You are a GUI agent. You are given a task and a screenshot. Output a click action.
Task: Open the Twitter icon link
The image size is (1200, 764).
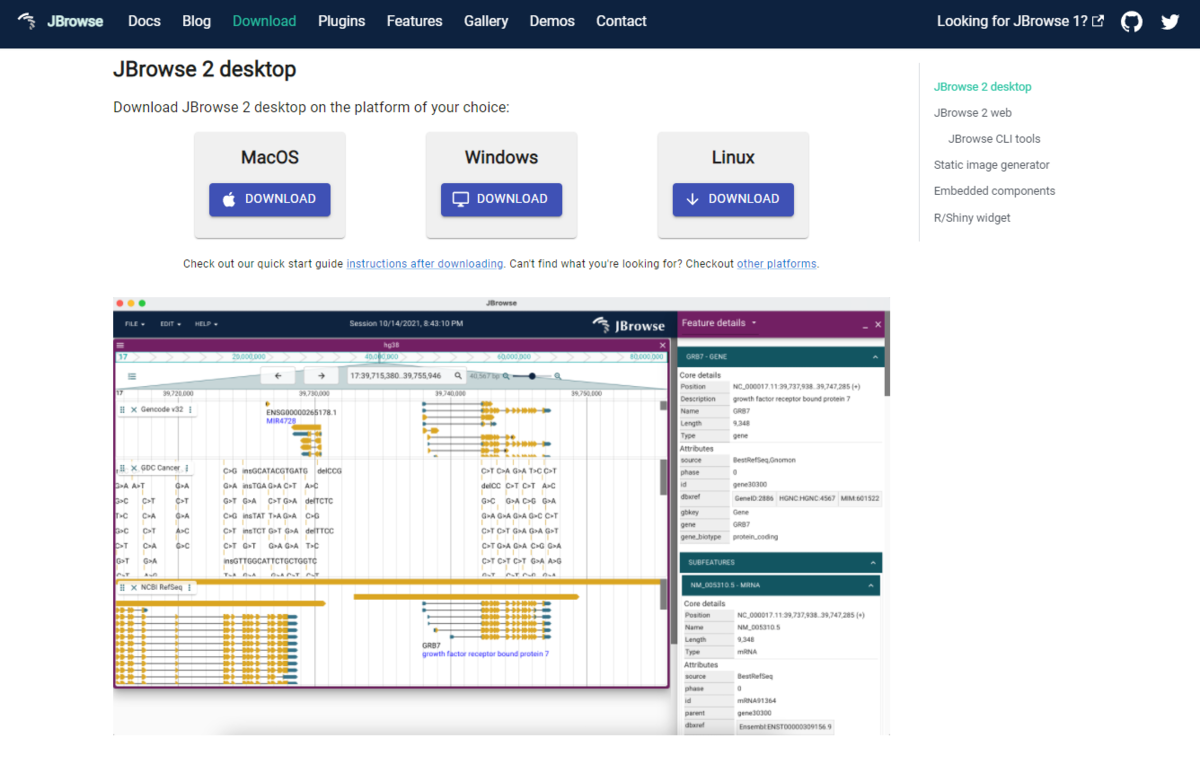tap(1170, 21)
